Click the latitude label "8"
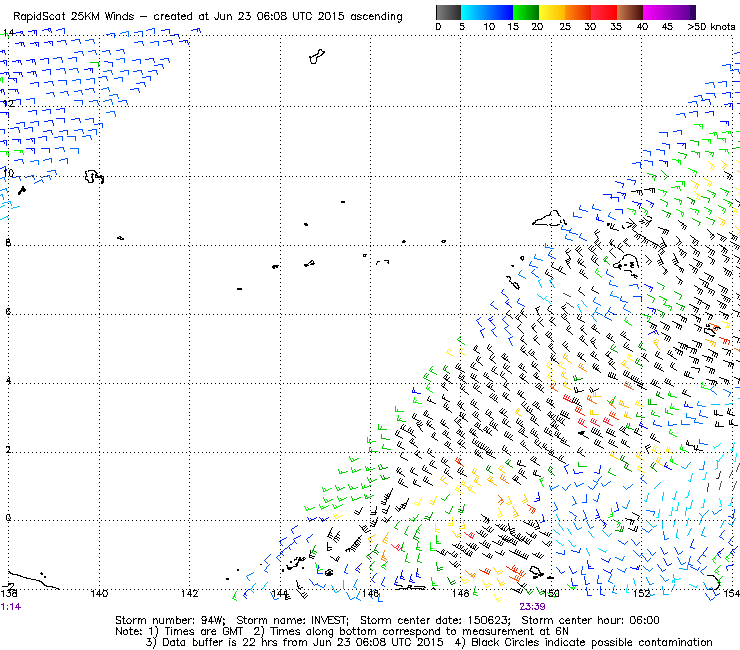Viewport: 740px width, 650px height. coord(8,243)
